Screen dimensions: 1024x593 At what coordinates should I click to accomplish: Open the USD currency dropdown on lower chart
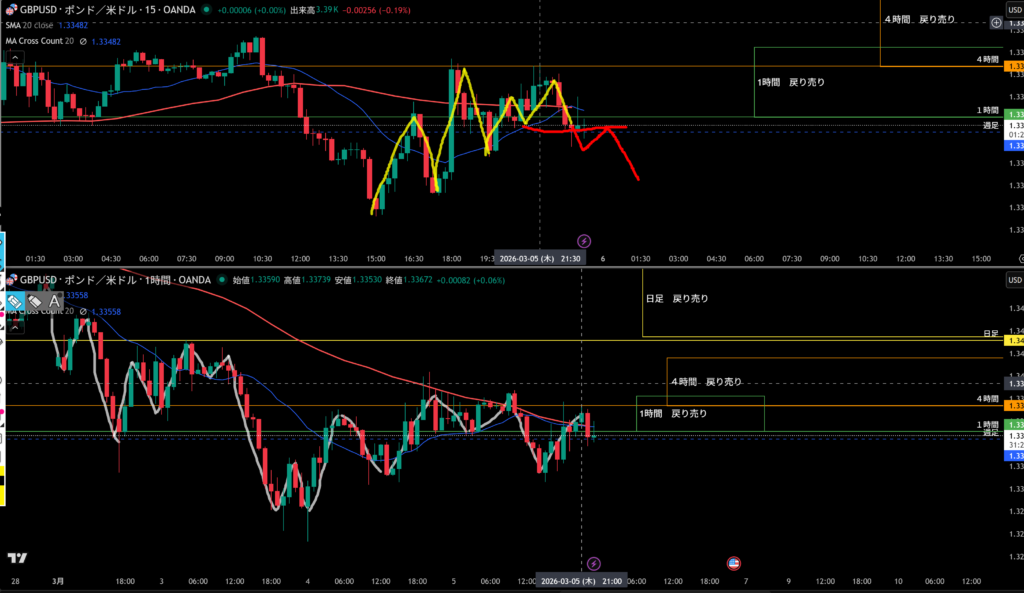(1010, 280)
